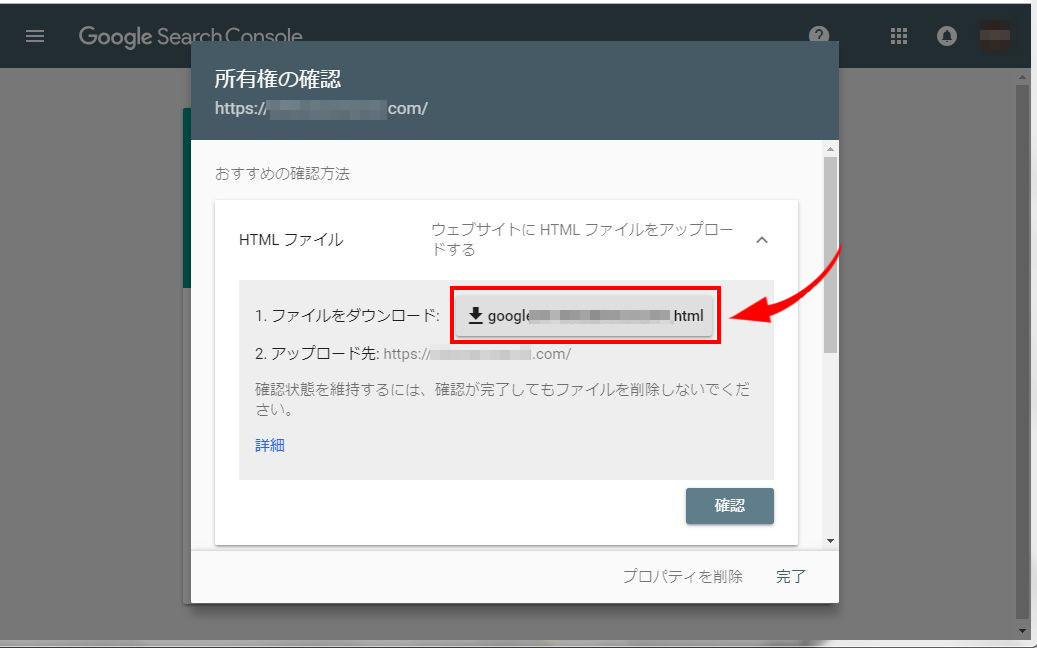The height and width of the screenshot is (648, 1037).
Task: Click the HTML ファイル method label
Action: [x=291, y=239]
